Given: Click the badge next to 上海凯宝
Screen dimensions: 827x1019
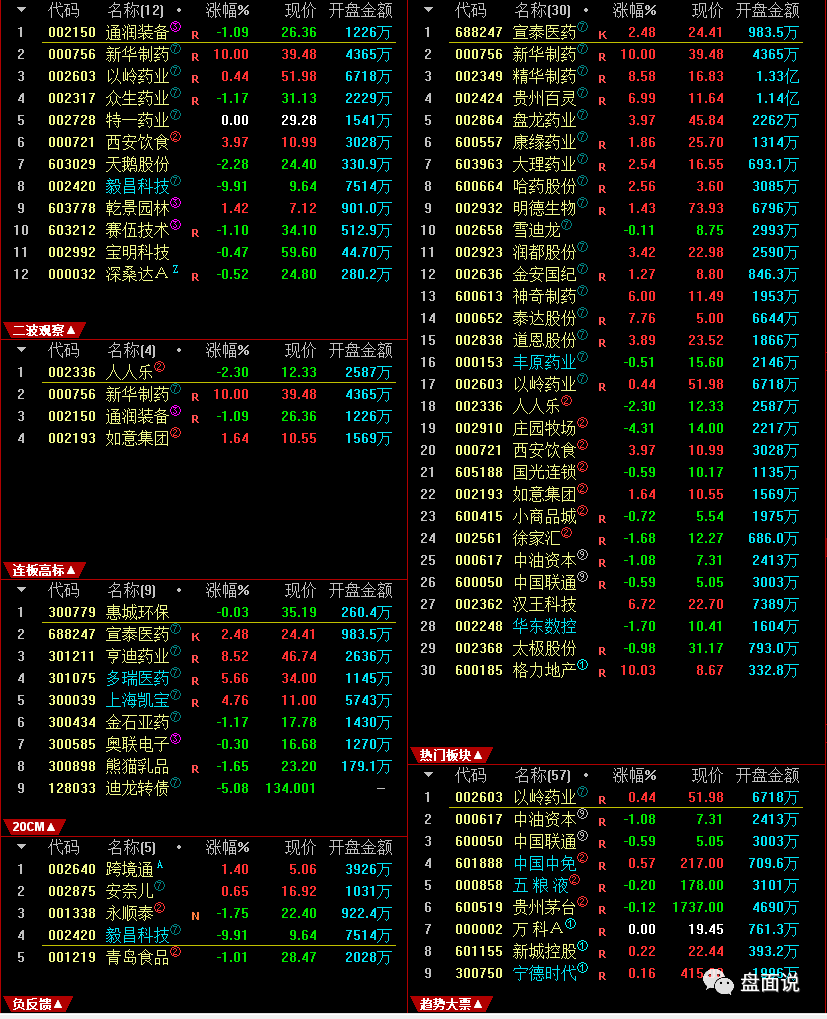Looking at the screenshot, I should (175, 695).
